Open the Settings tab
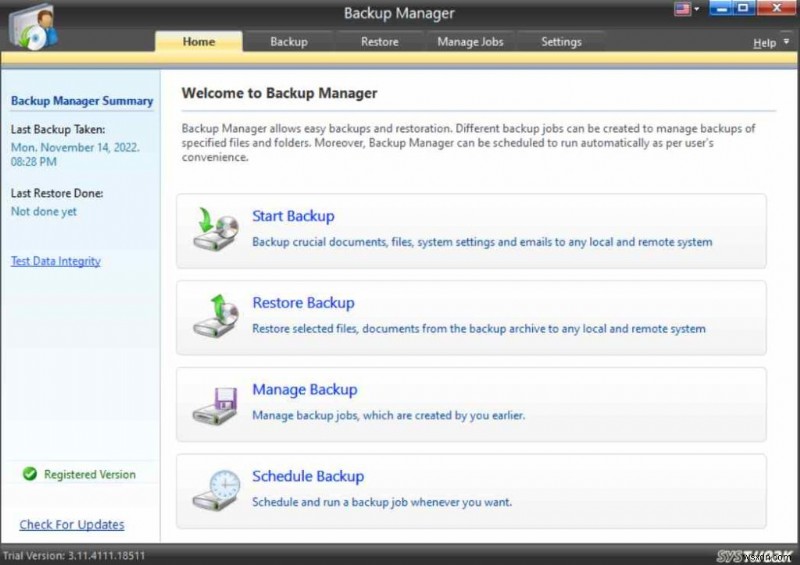 [x=561, y=42]
